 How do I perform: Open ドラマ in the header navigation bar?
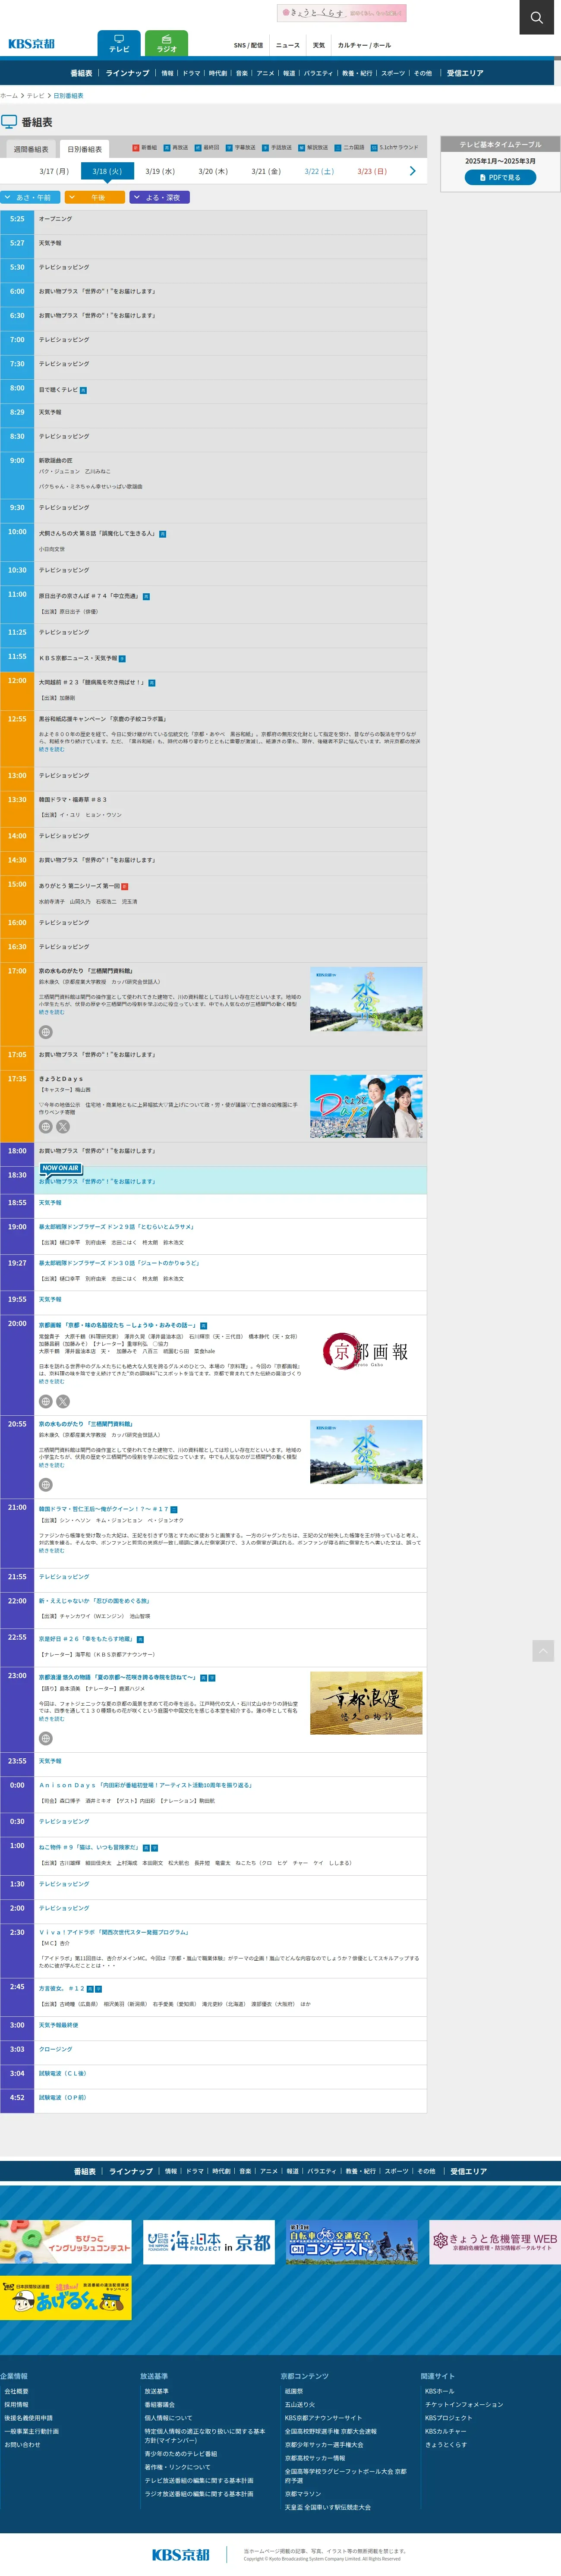click(x=191, y=73)
